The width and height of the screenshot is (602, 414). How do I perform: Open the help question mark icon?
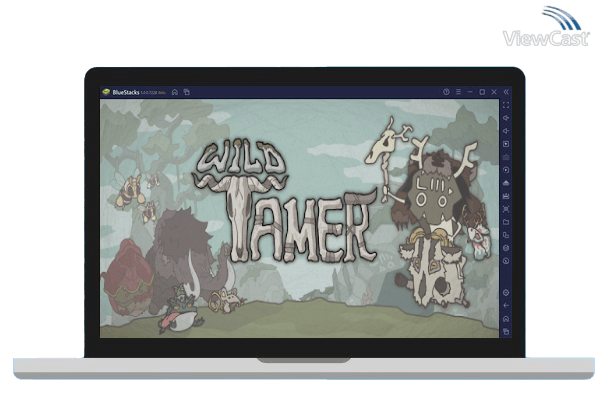coord(446,92)
